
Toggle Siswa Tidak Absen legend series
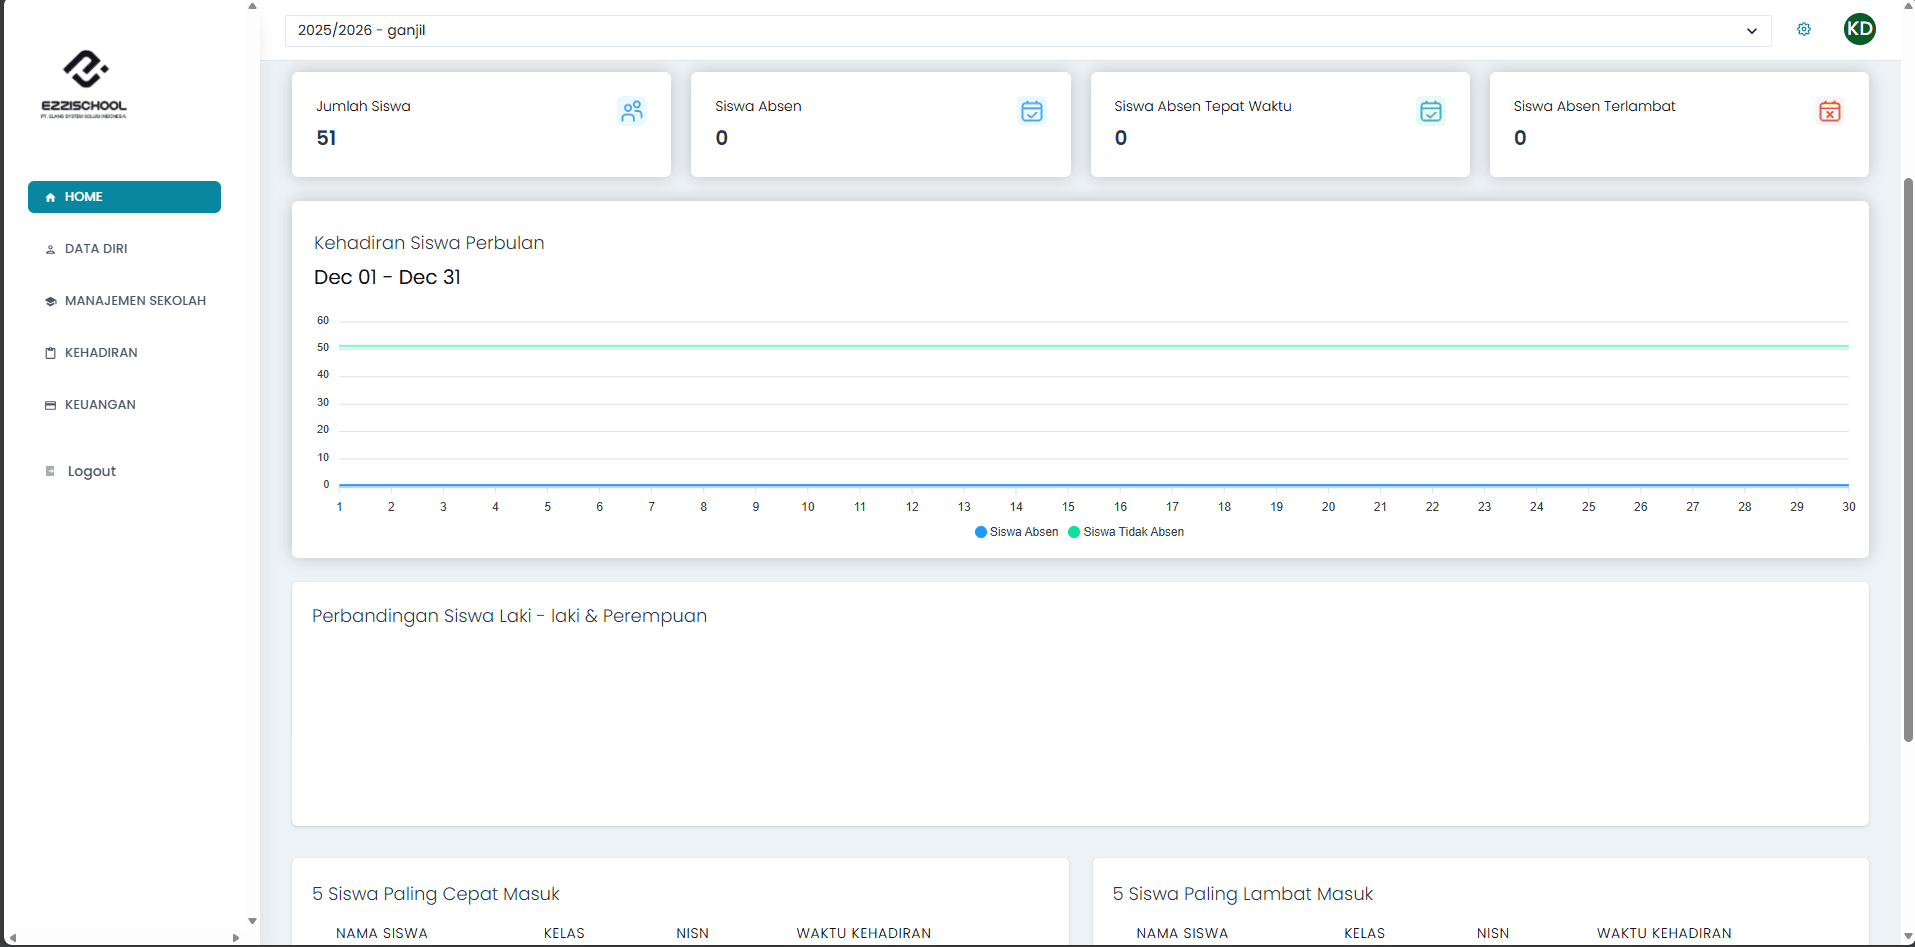tap(1126, 532)
